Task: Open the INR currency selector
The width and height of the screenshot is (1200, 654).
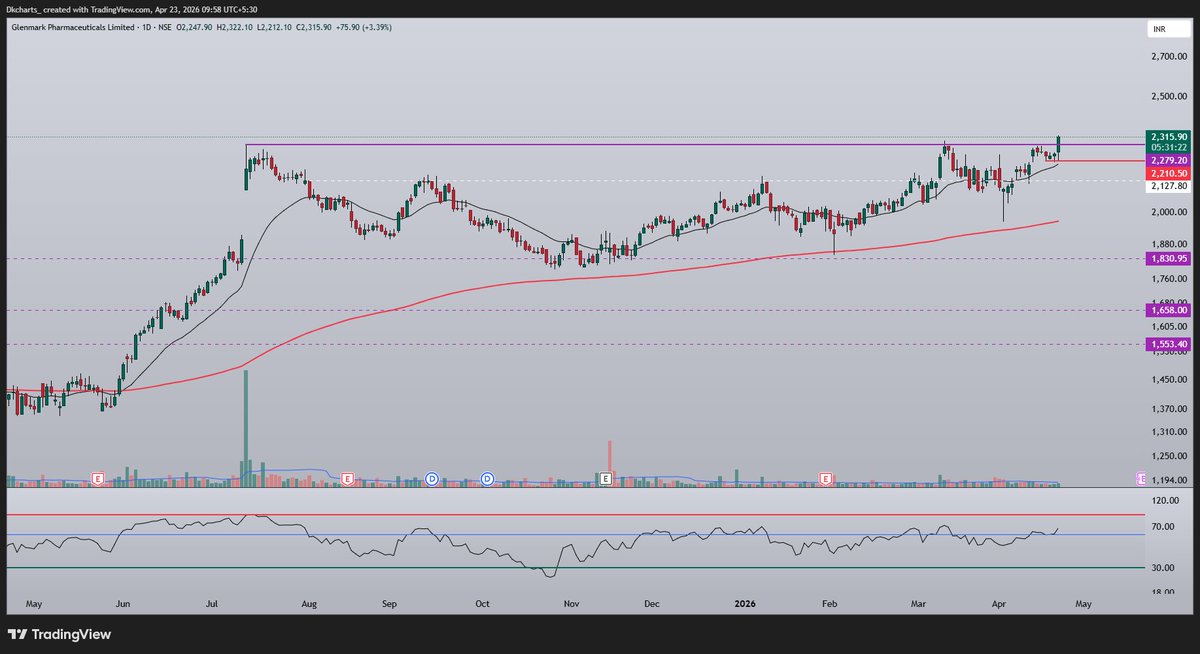Action: (x=1160, y=28)
